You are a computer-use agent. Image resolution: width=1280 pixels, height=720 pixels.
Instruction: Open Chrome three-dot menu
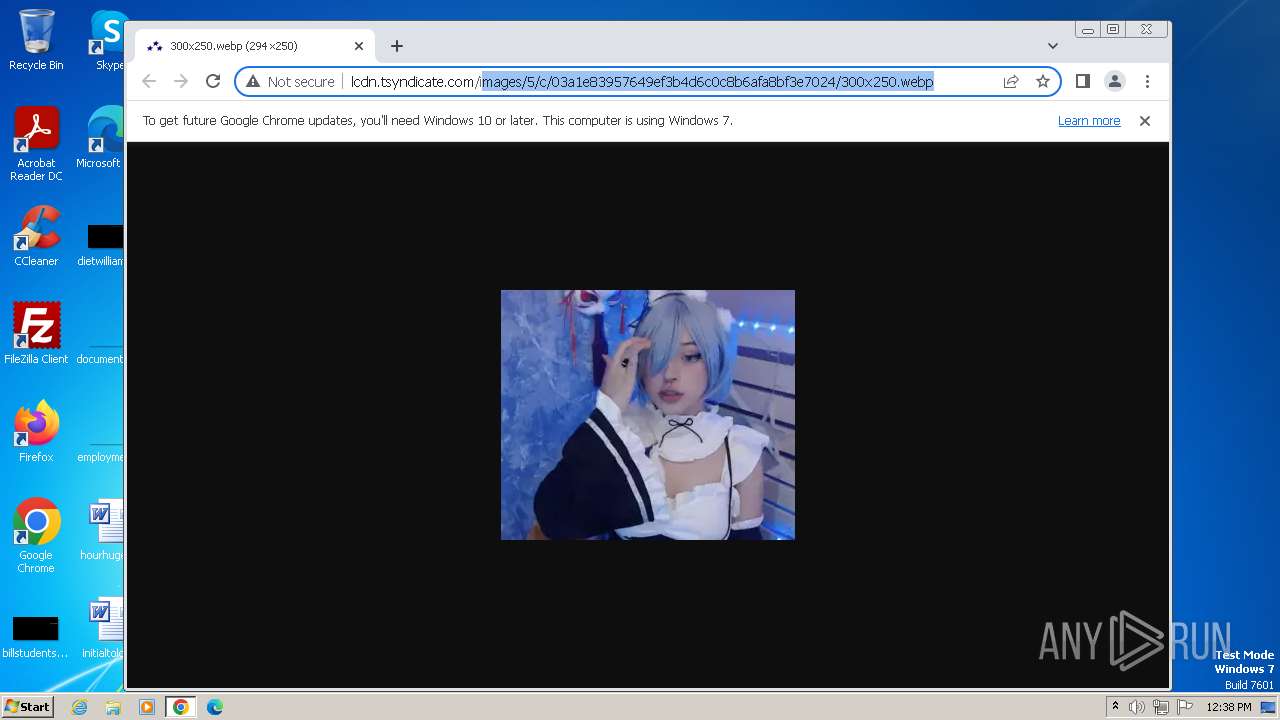pyautogui.click(x=1147, y=82)
